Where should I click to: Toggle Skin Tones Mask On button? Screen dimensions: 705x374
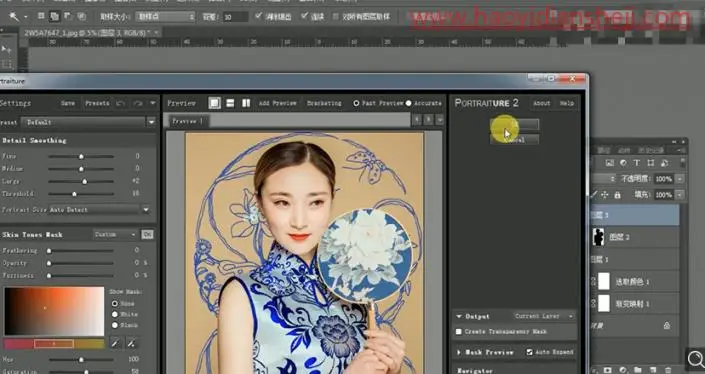pos(147,235)
